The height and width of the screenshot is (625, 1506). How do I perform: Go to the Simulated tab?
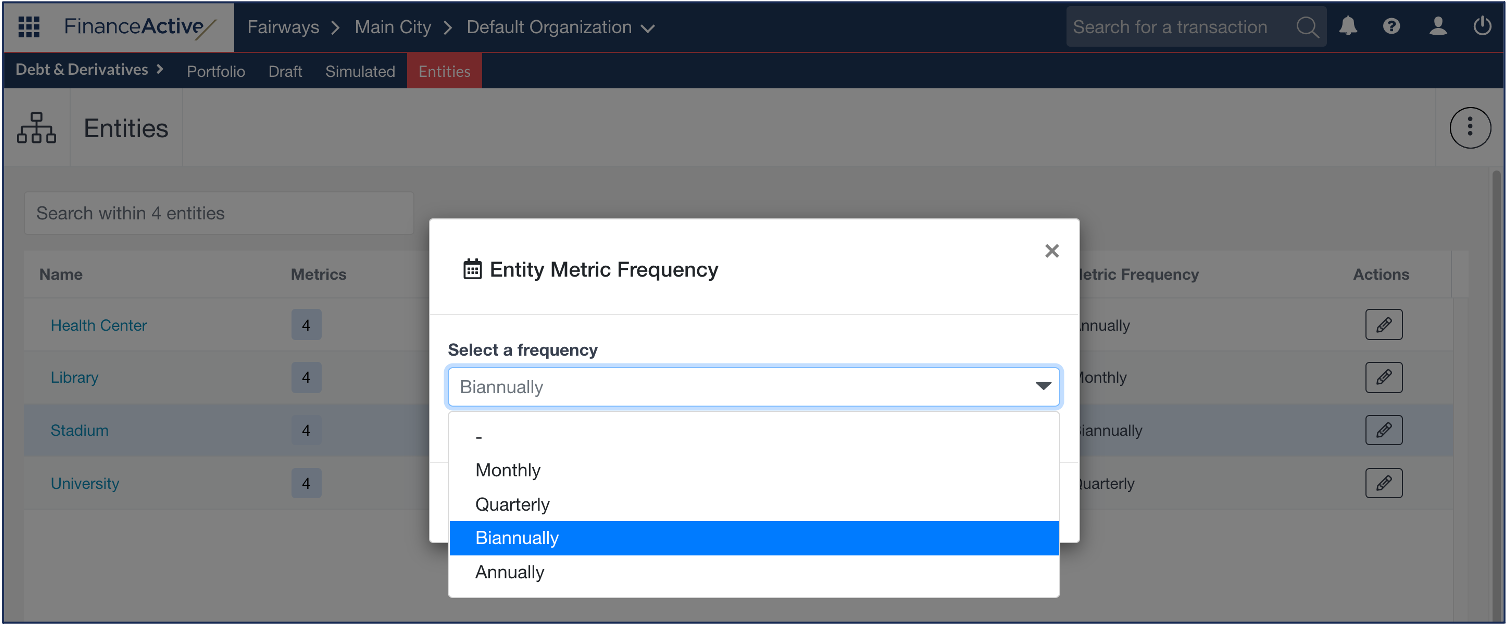pos(360,71)
